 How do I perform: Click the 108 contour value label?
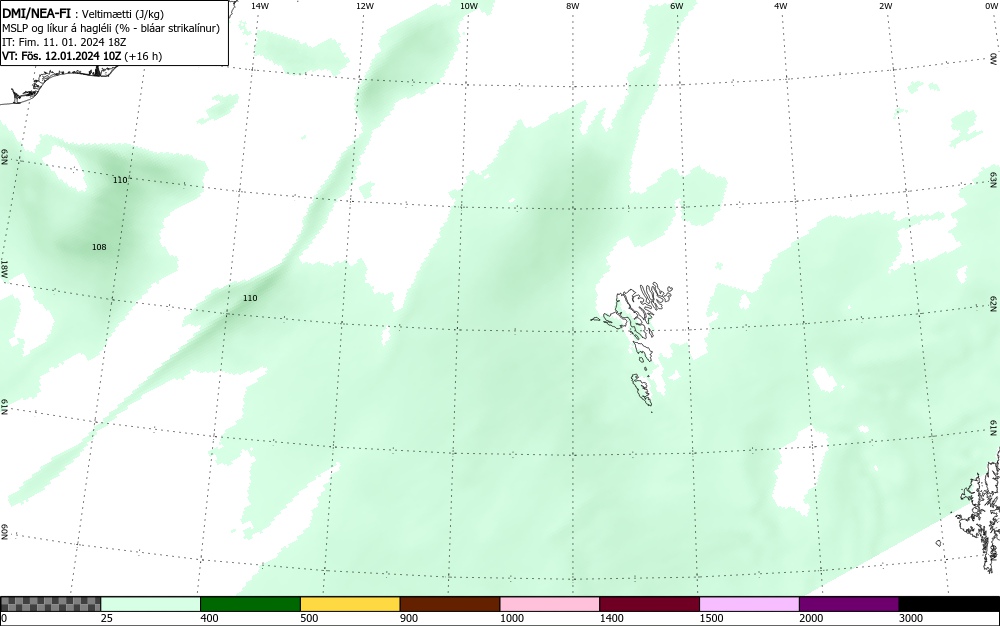click(99, 247)
